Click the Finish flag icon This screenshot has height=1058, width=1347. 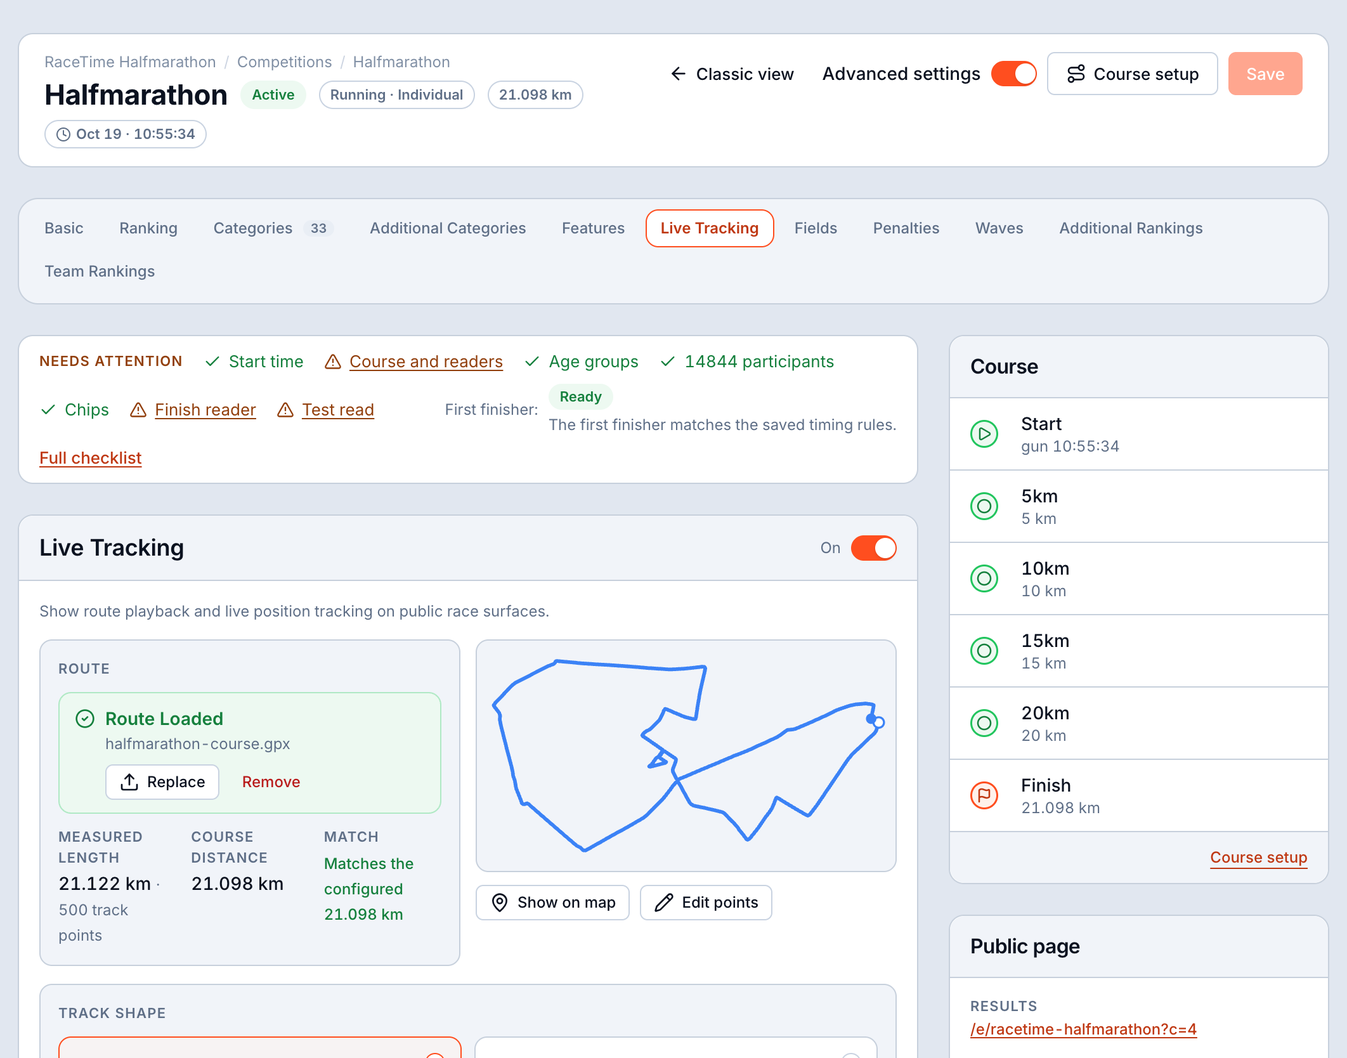click(984, 795)
